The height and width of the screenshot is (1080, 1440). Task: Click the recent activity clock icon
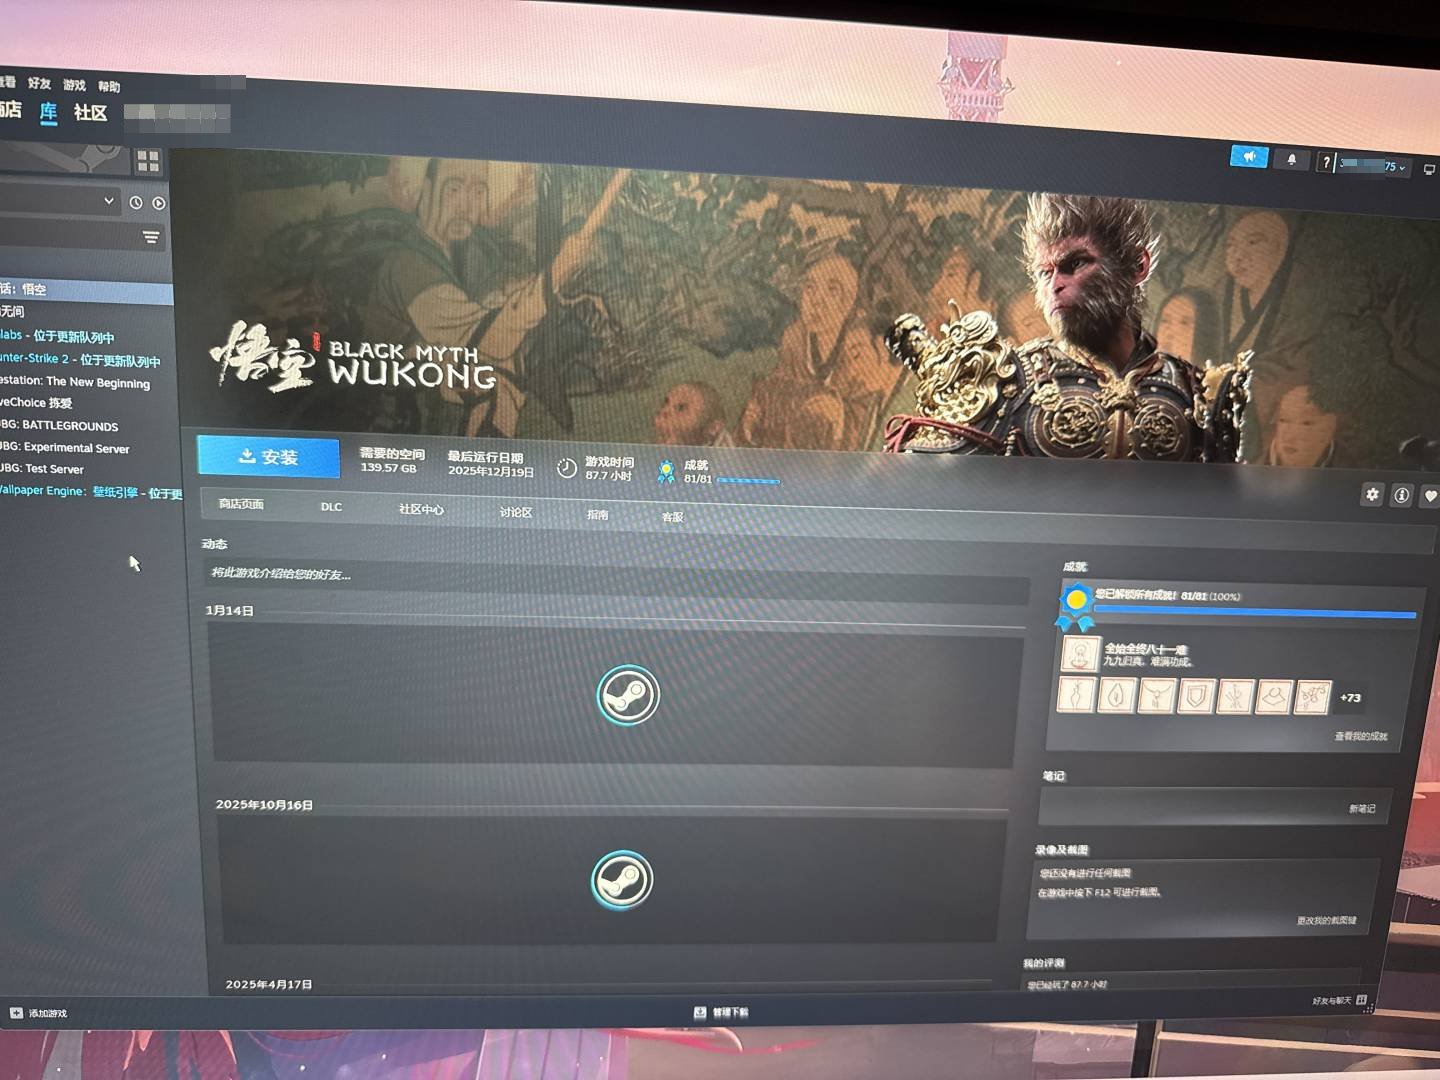coord(136,202)
